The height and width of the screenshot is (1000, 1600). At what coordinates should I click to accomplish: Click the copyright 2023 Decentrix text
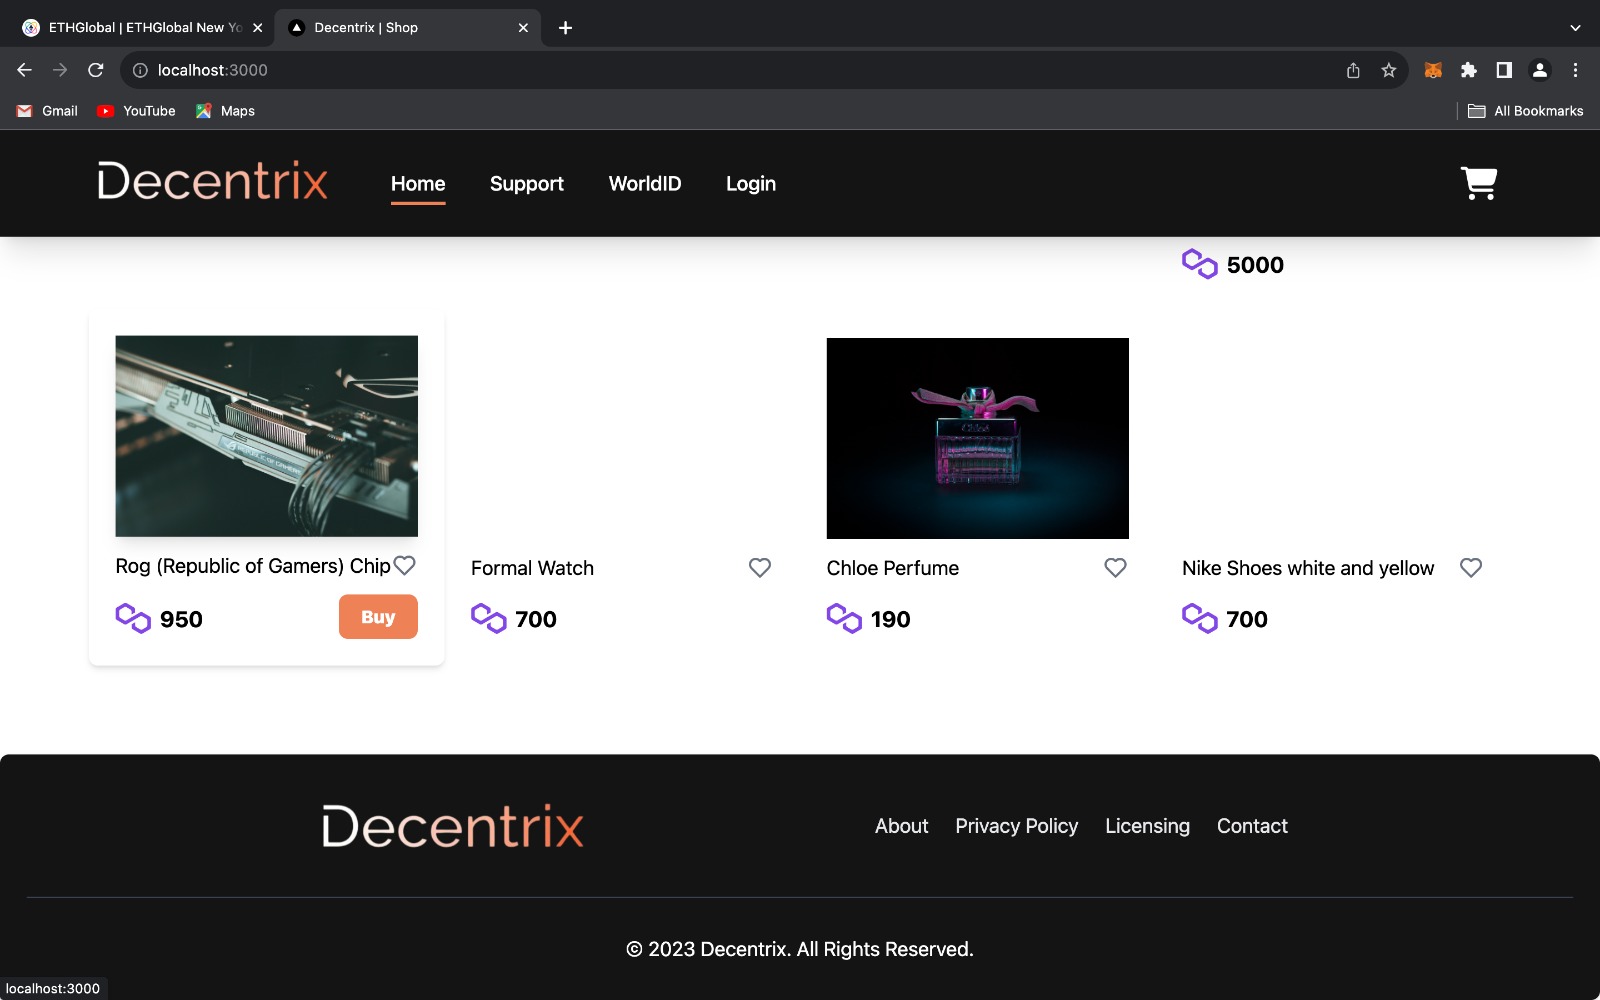coord(800,949)
